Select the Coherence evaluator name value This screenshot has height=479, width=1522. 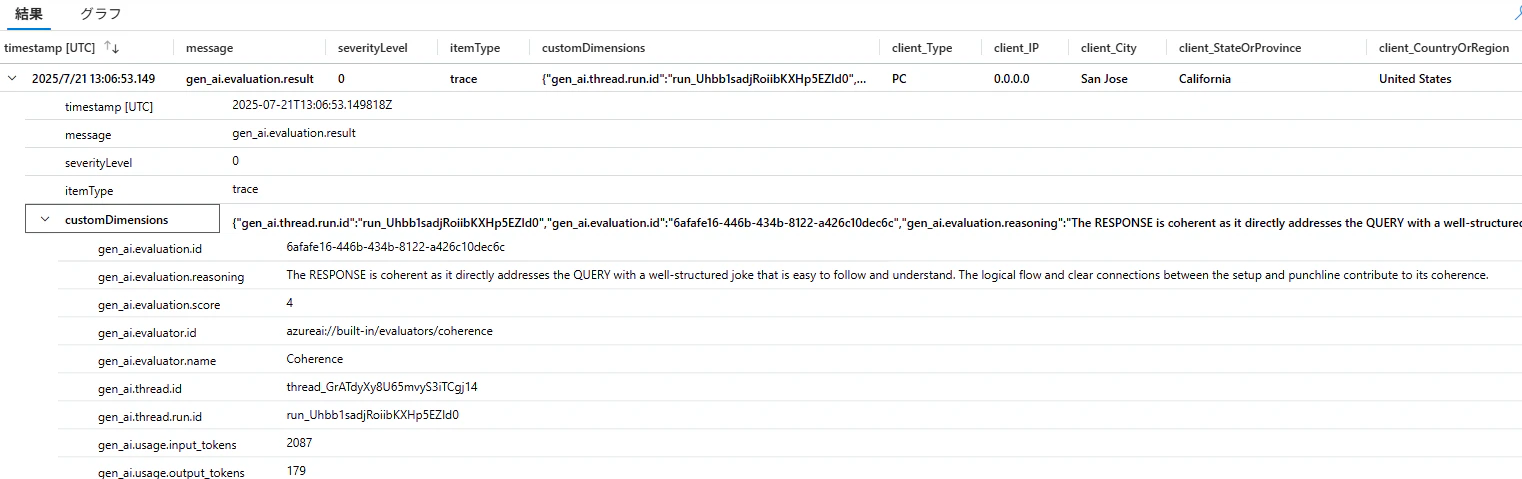pyautogui.click(x=314, y=359)
